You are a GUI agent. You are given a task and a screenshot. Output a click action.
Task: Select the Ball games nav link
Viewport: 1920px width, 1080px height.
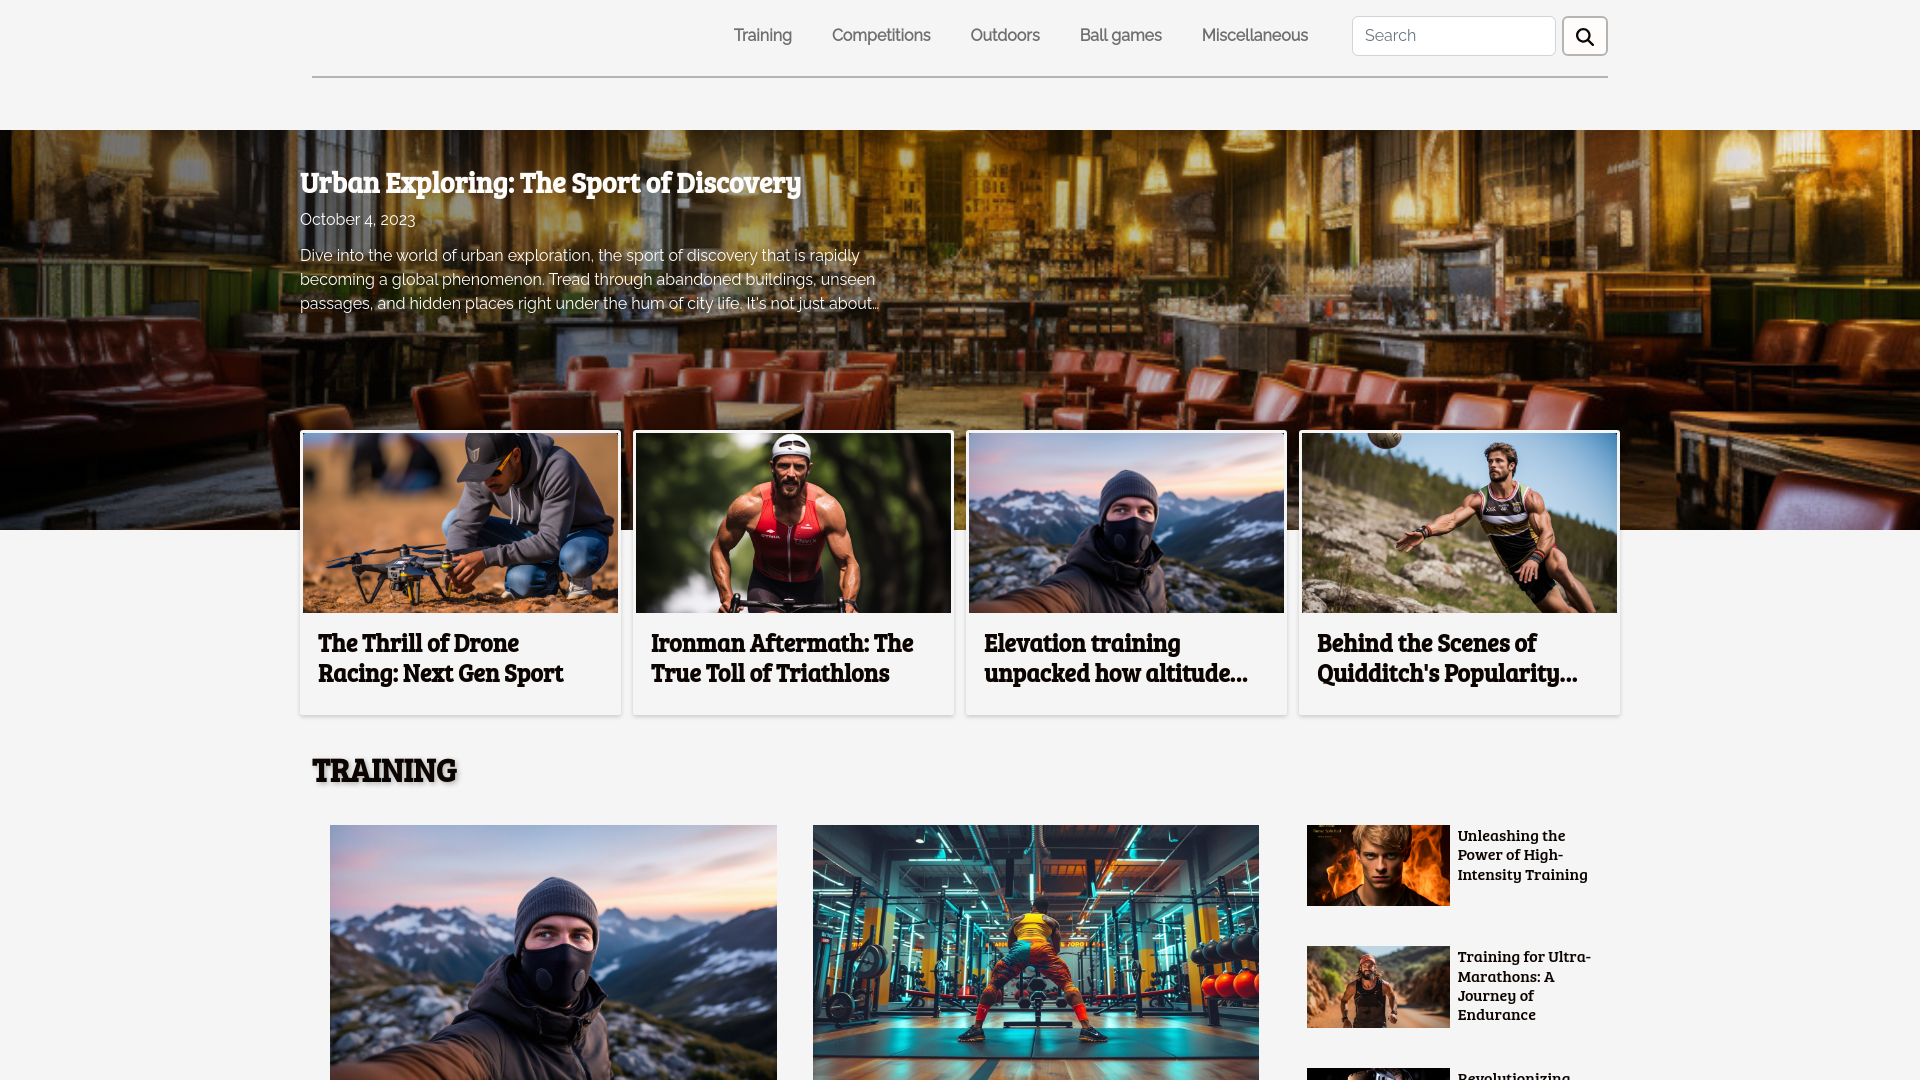tap(1120, 36)
